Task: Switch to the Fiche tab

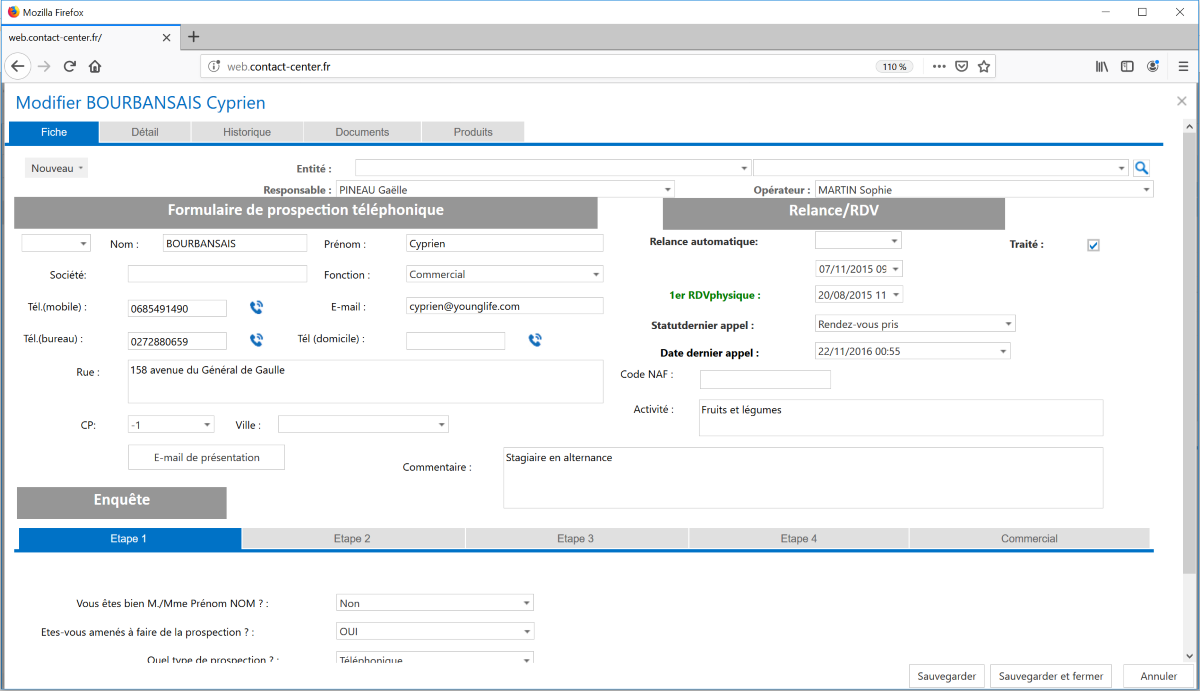Action: click(54, 132)
